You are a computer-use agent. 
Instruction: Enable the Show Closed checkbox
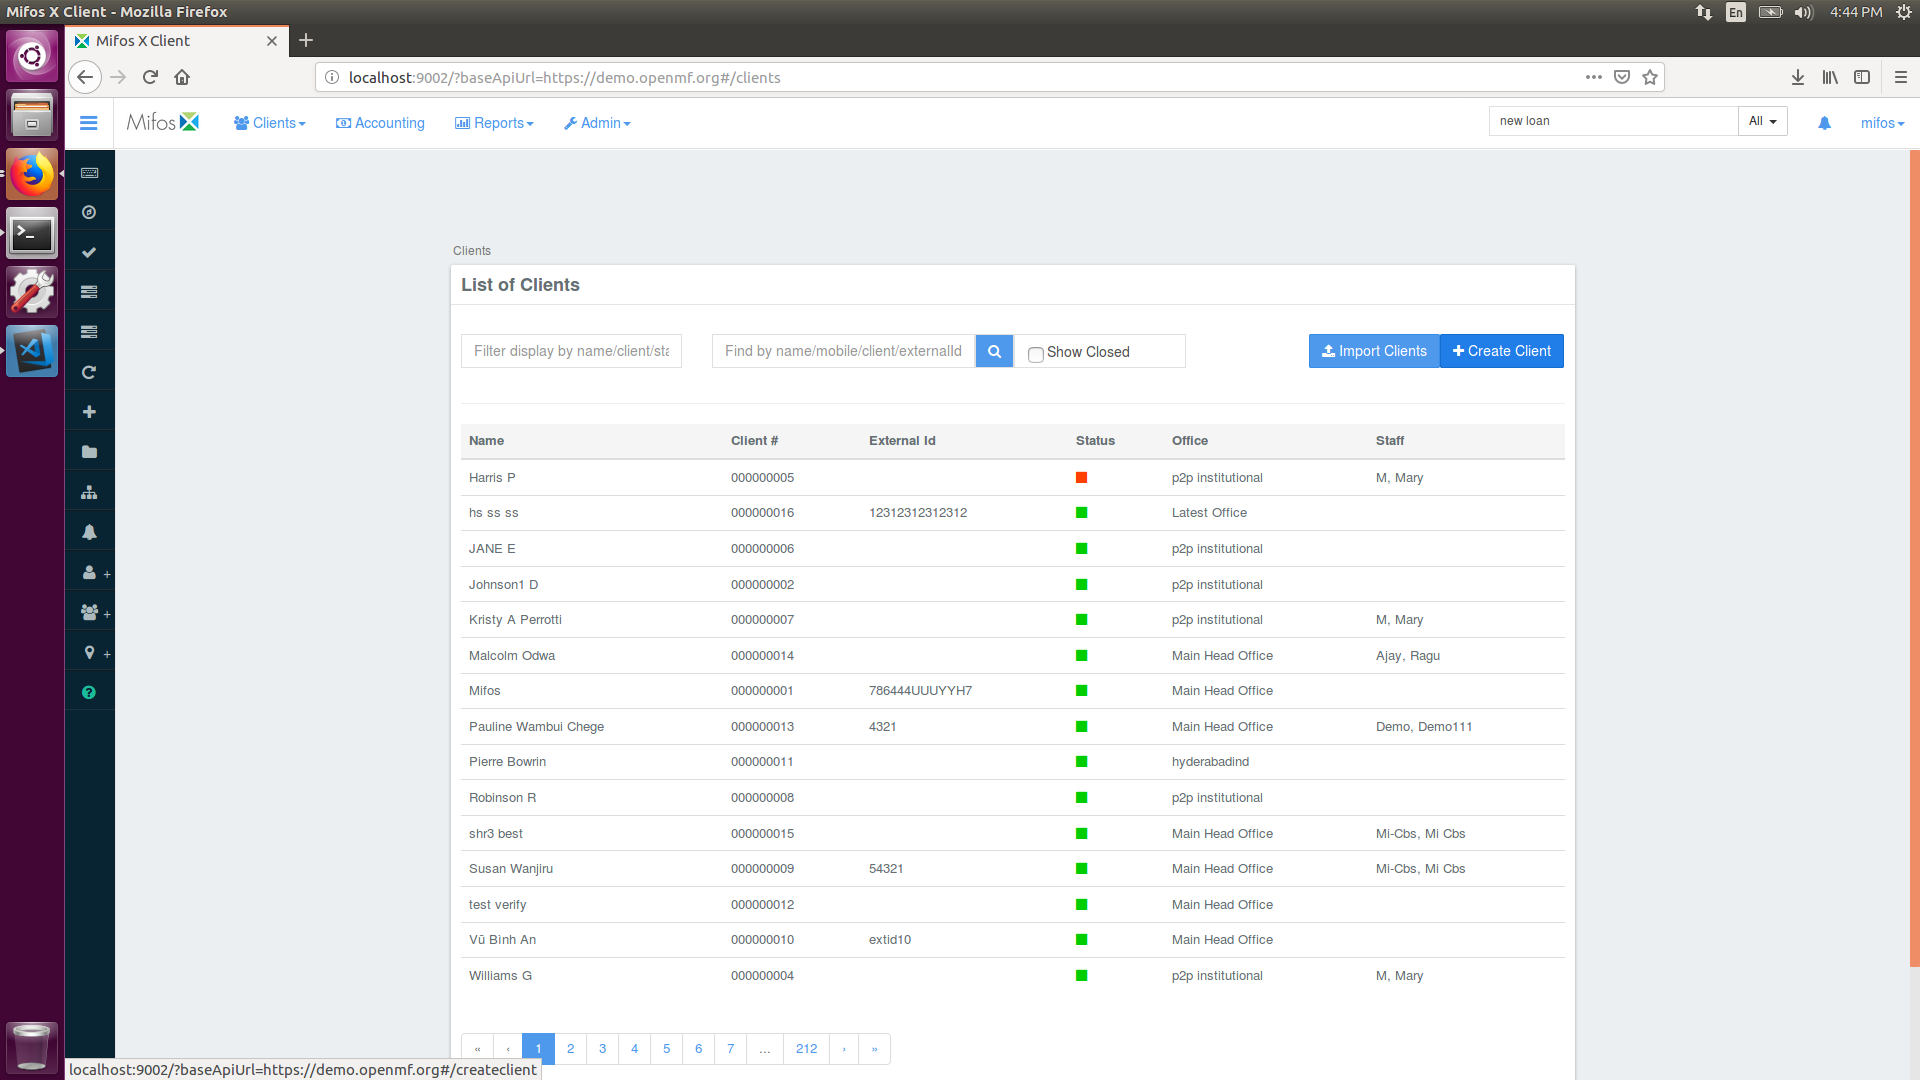point(1035,355)
